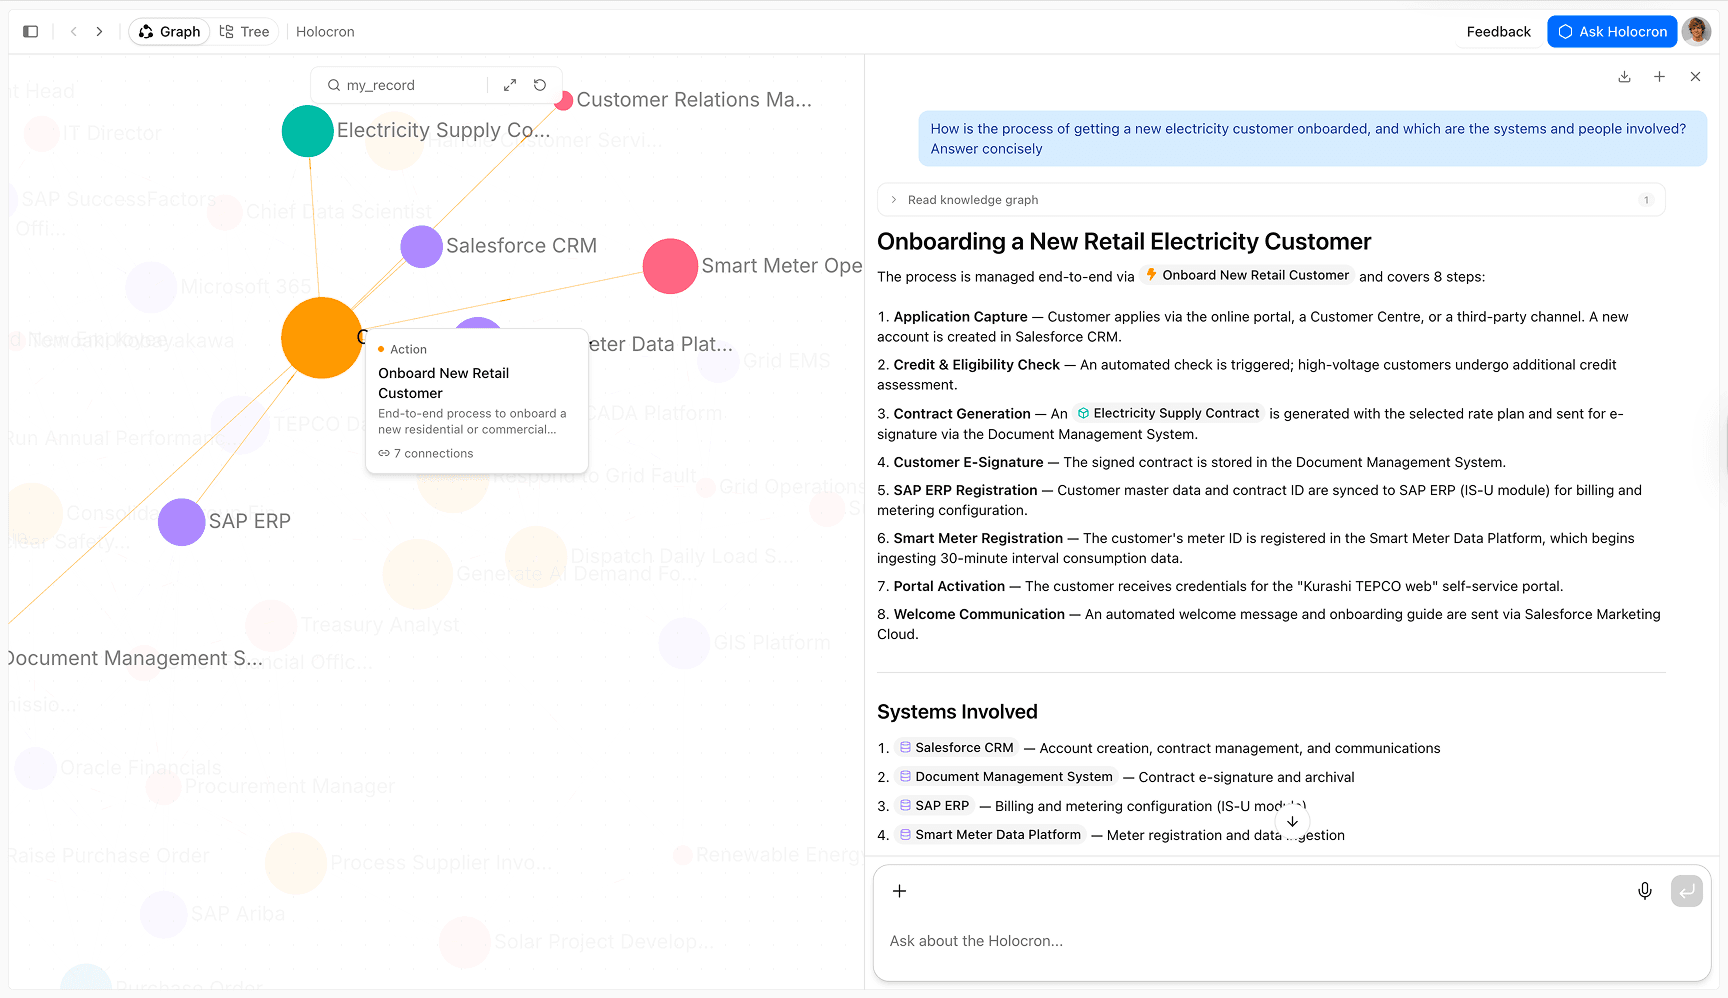Activate the microphone voice input

(1645, 891)
